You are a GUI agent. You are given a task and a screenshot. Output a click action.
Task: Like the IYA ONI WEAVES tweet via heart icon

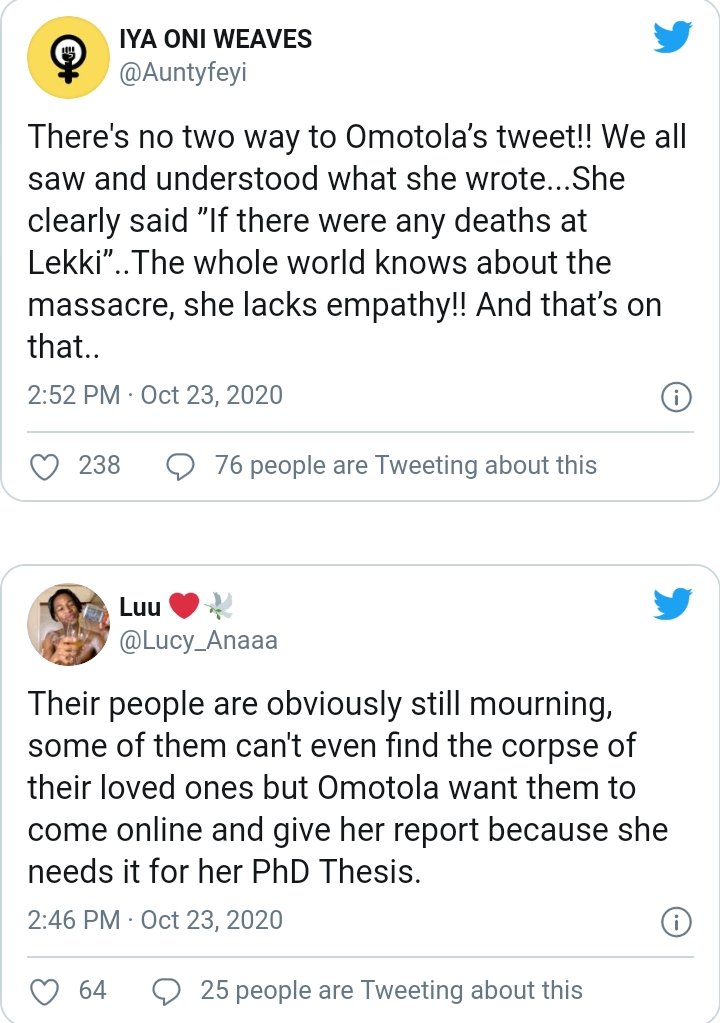(45, 466)
